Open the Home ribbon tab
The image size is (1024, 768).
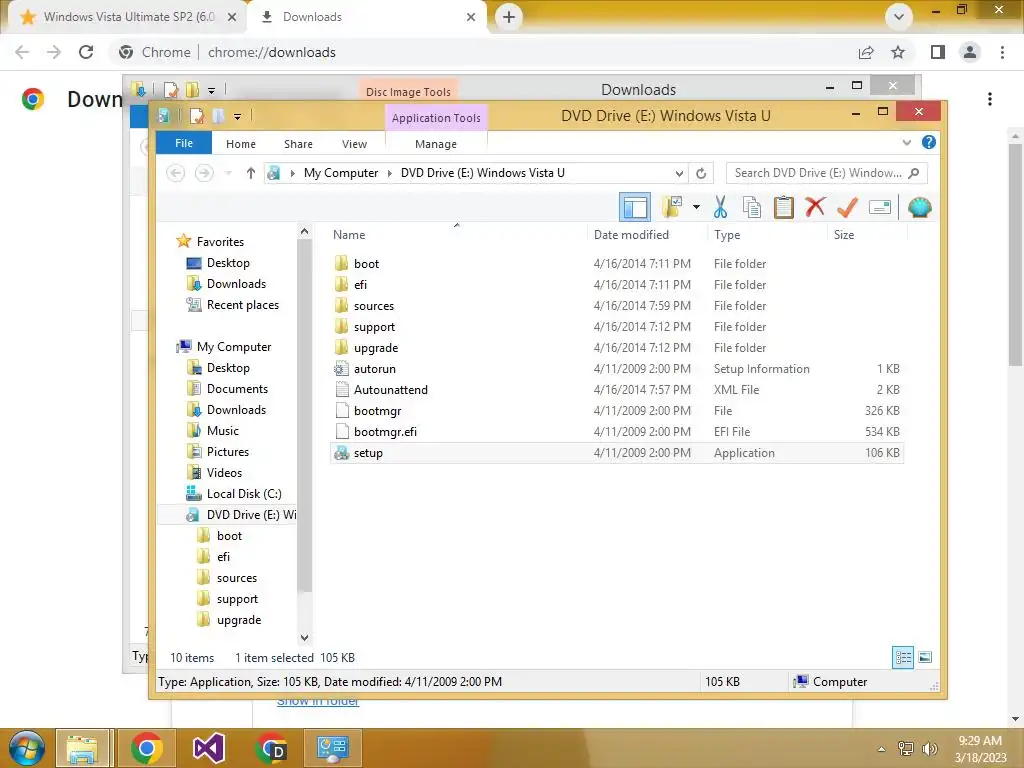241,144
